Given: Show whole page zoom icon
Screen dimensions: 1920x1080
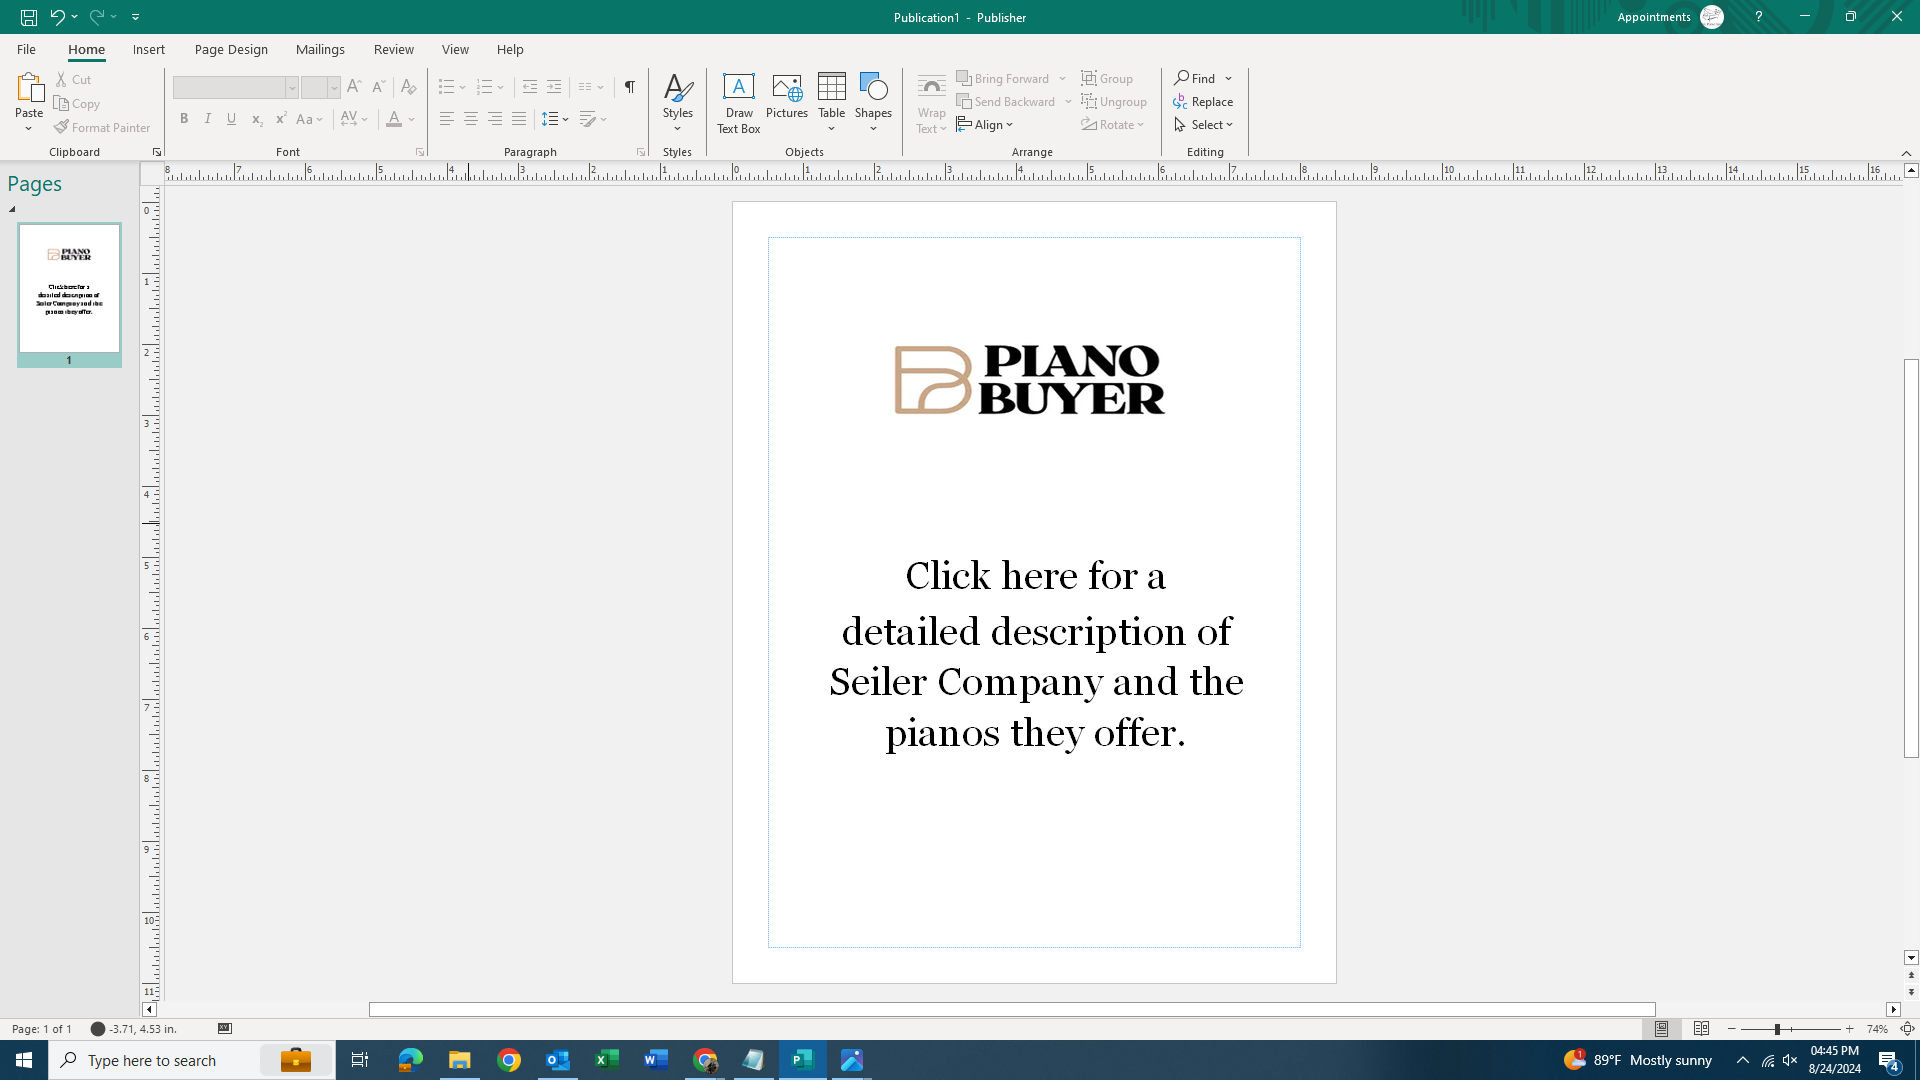Looking at the screenshot, I should tap(1907, 1029).
